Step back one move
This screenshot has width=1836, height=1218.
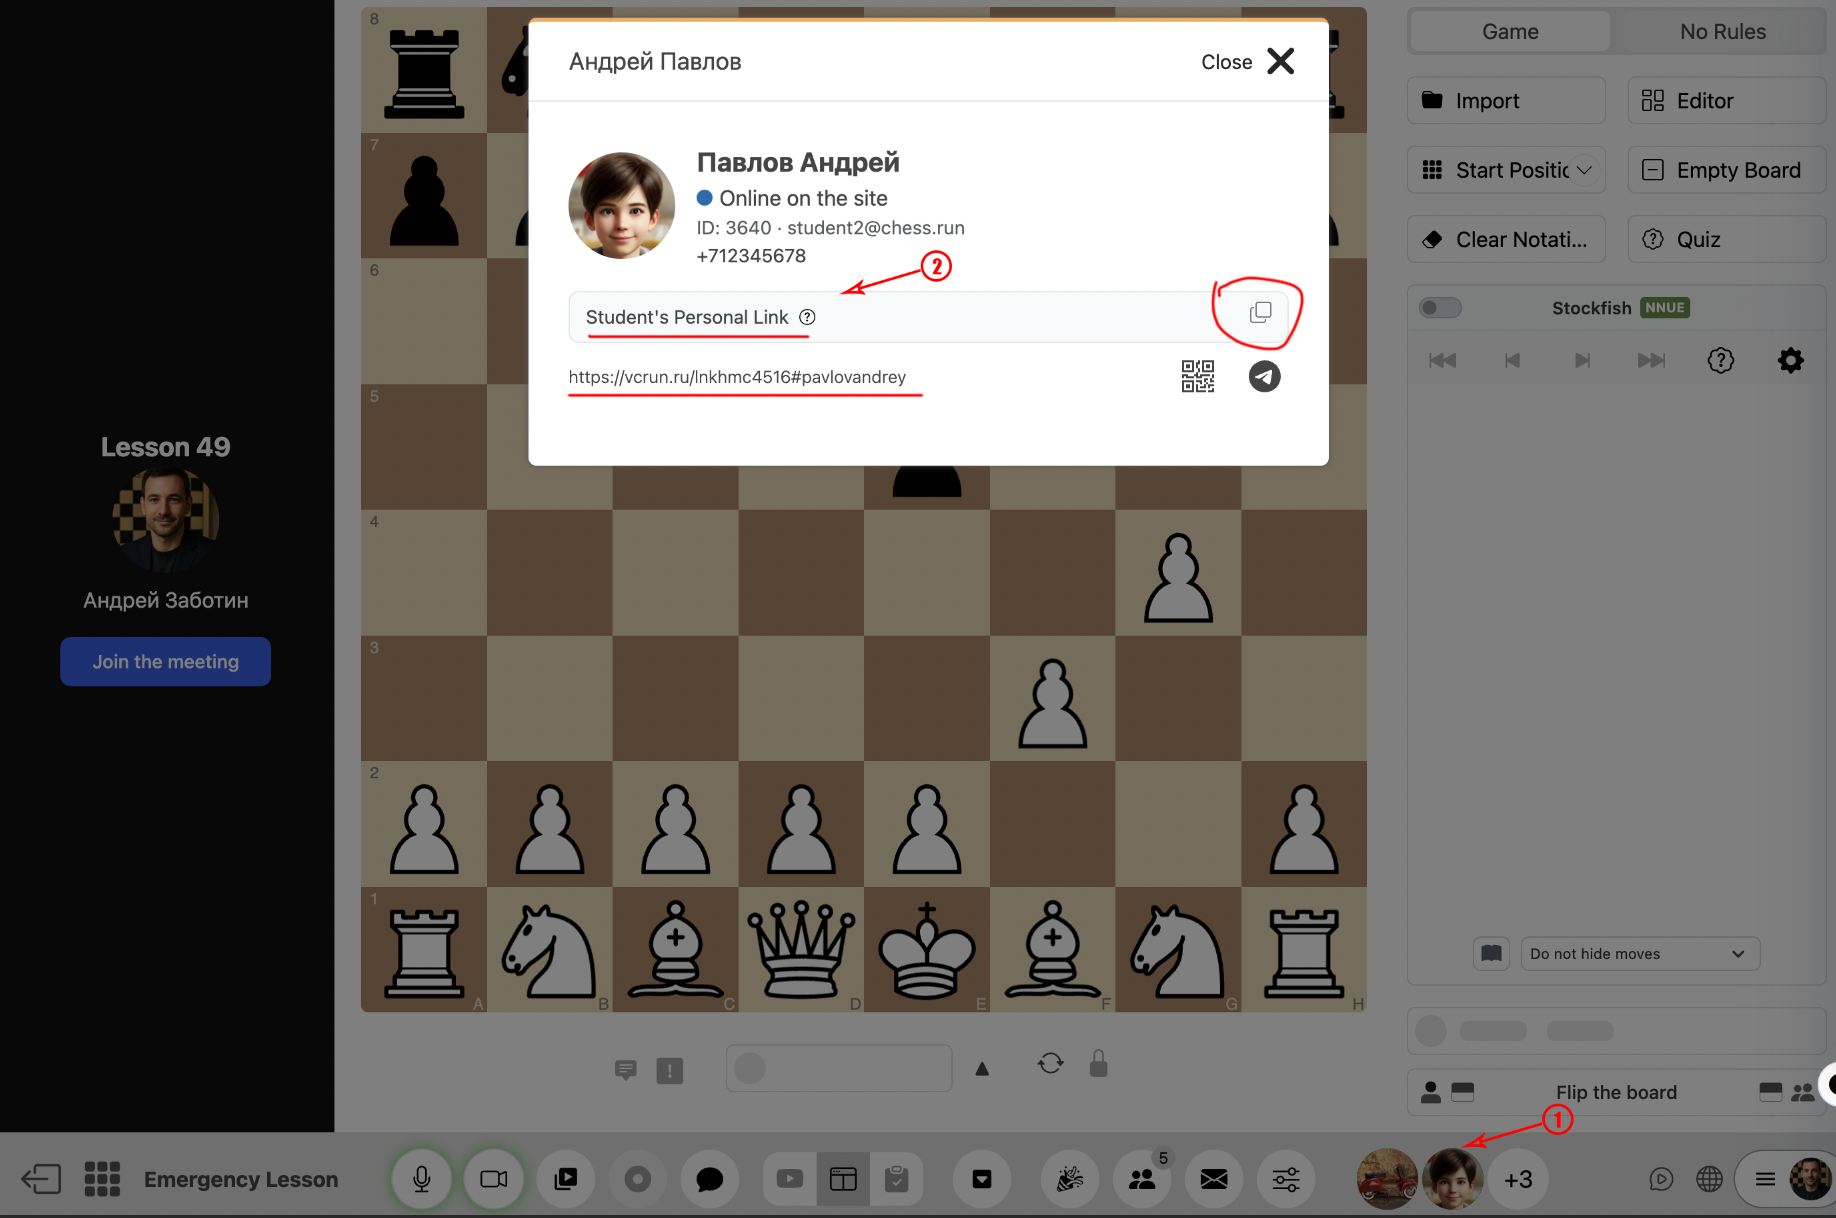pyautogui.click(x=1512, y=360)
